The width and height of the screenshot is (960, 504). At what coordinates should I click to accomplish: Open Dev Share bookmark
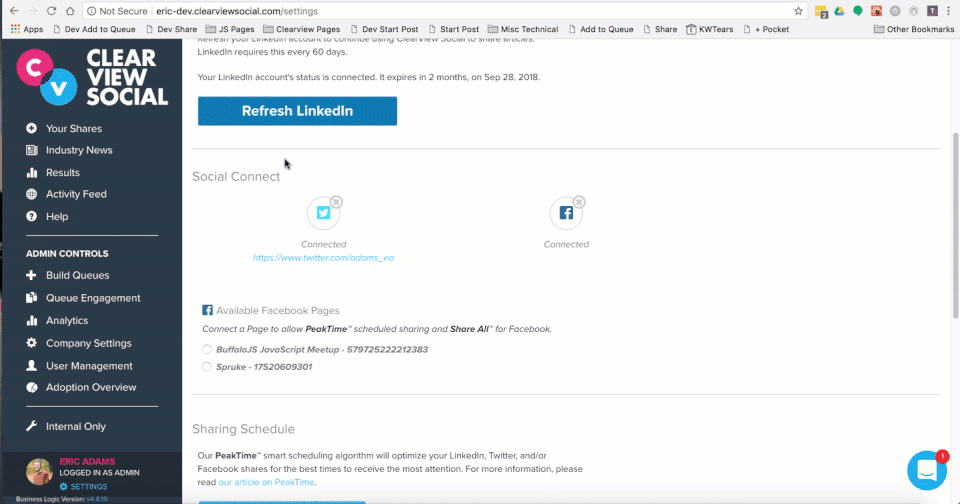coord(171,29)
